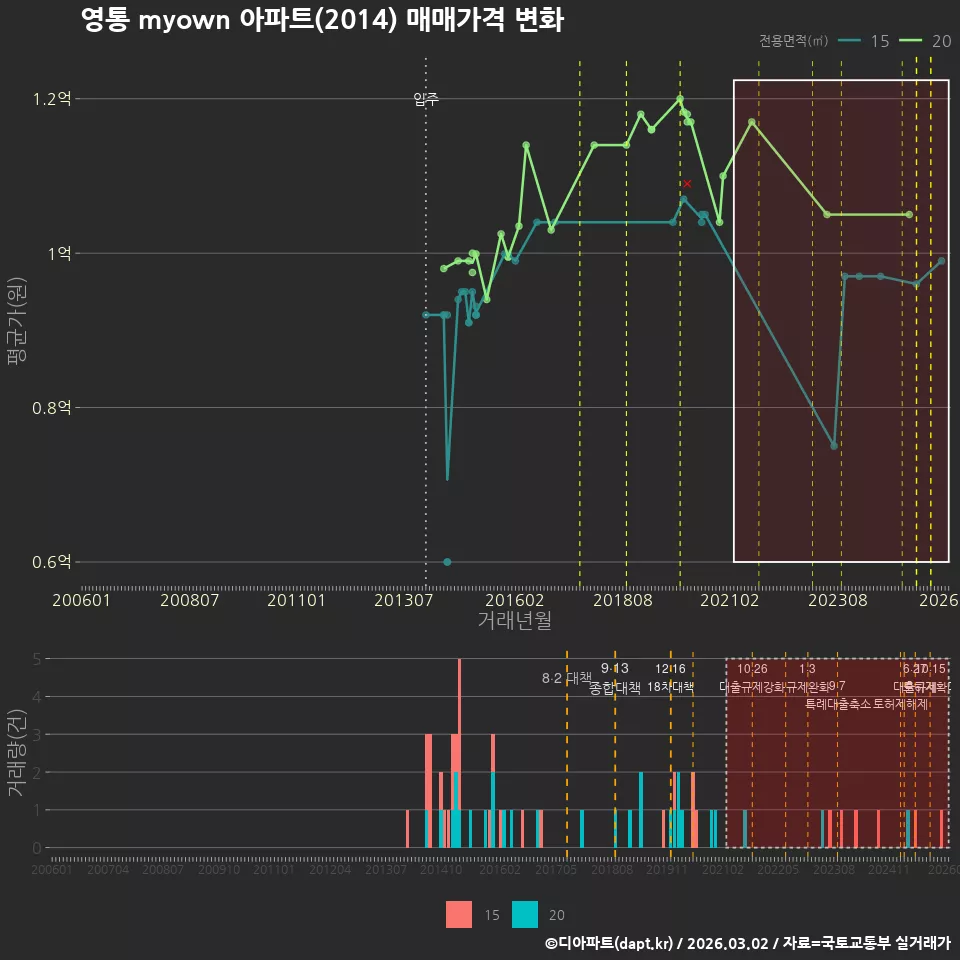Select the 20㎡ point at 1.17억 inside highlighted box
Viewport: 960px width, 960px height.
pyautogui.click(x=752, y=122)
